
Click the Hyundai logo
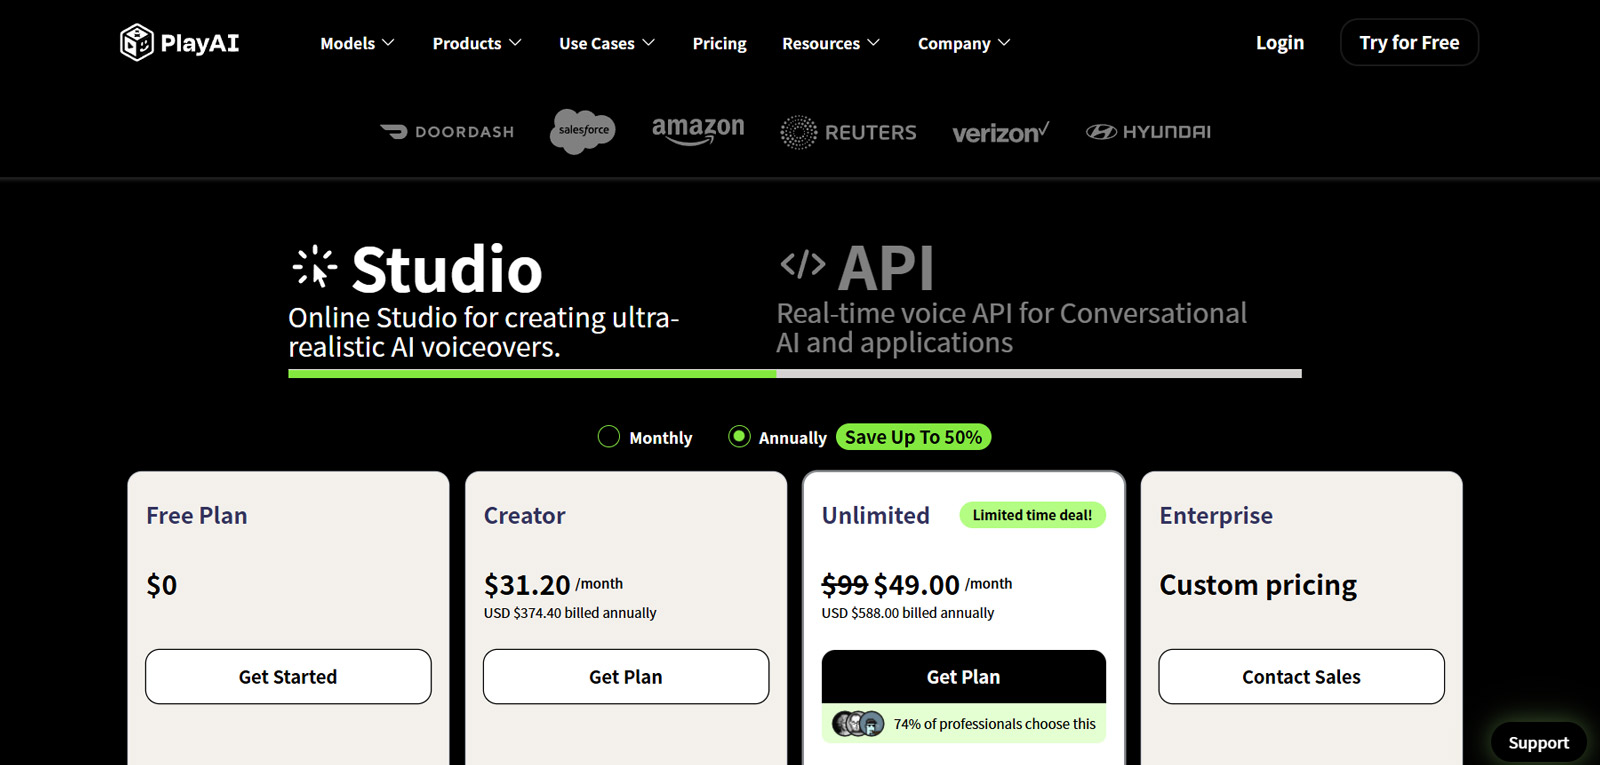click(1148, 132)
